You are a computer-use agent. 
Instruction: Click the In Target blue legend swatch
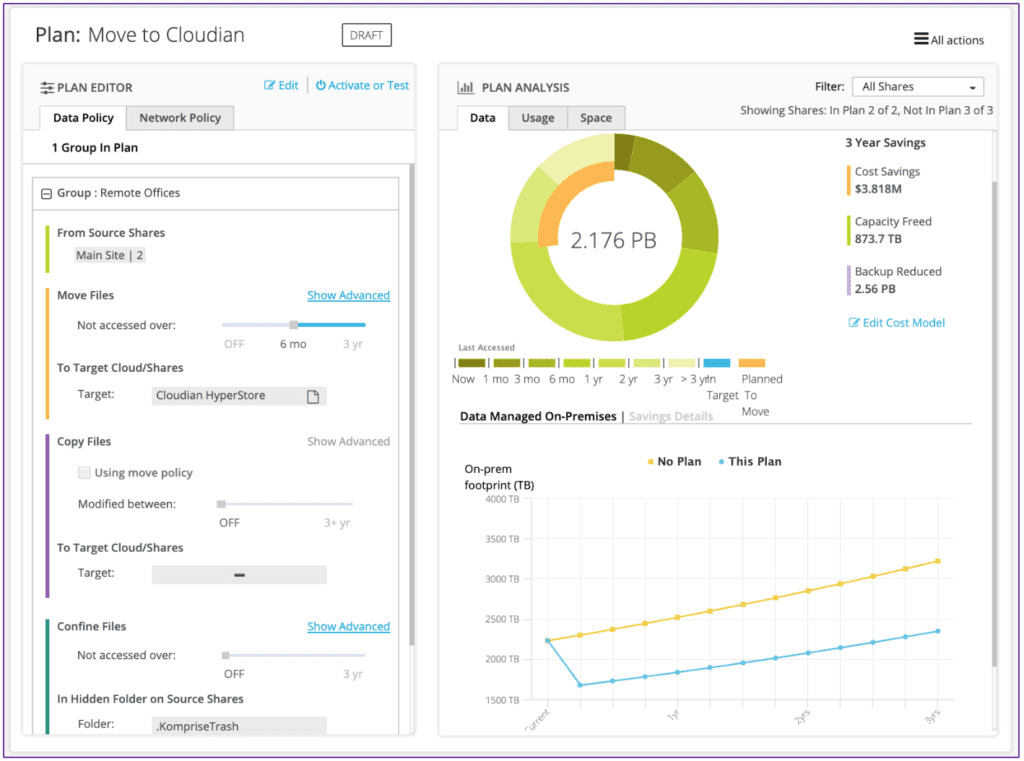coord(716,363)
